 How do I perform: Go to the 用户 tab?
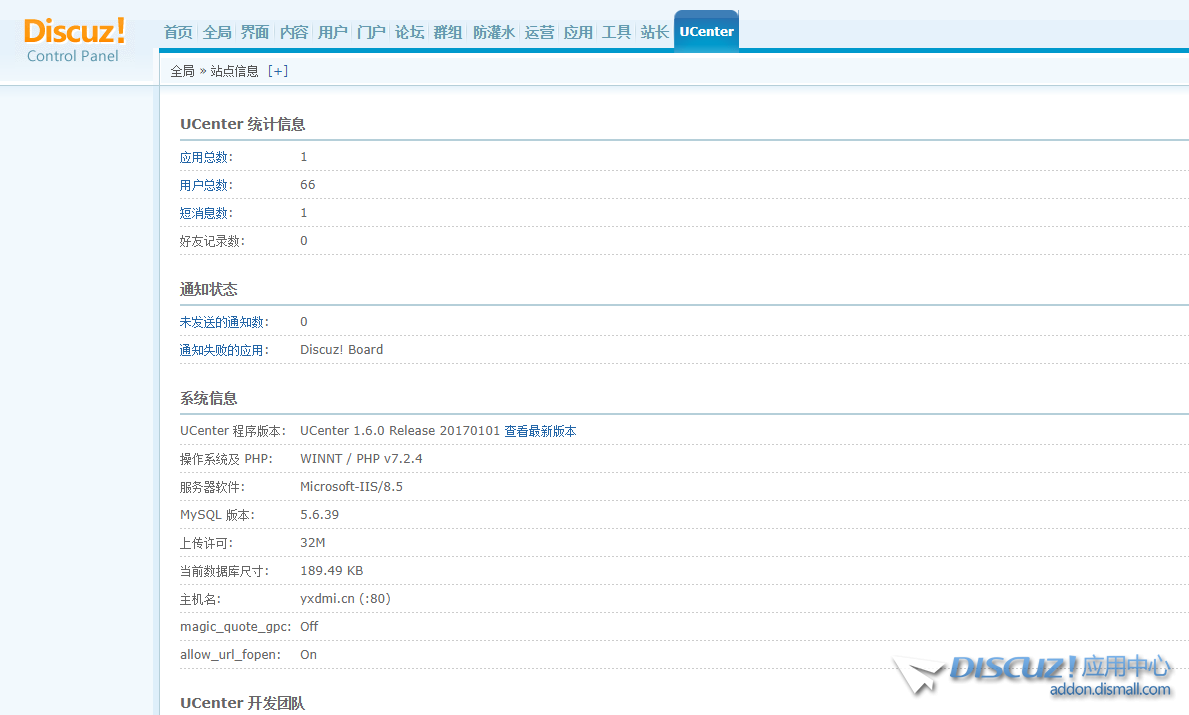(332, 32)
